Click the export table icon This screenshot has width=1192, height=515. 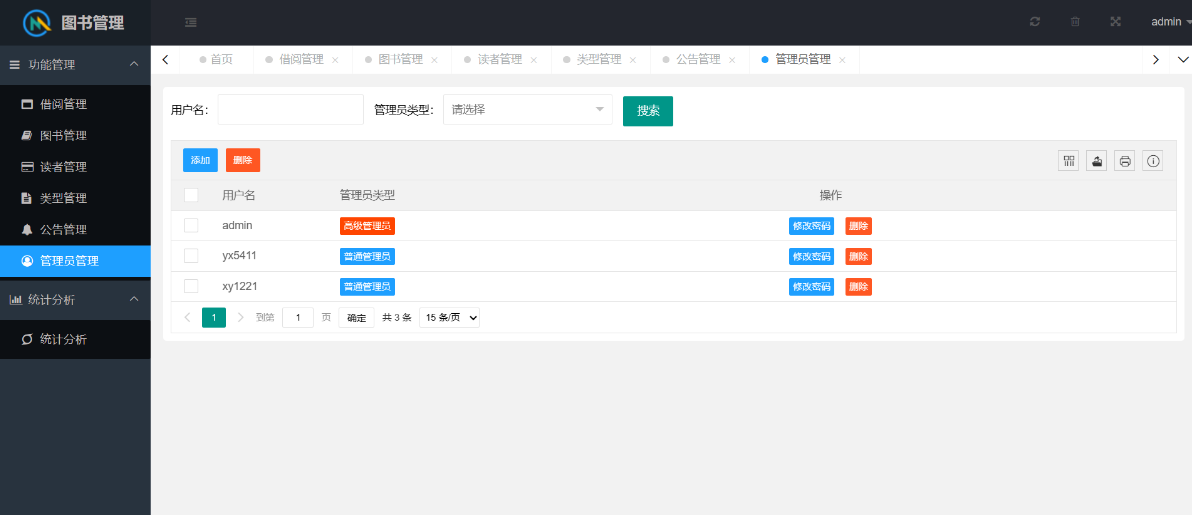pos(1097,161)
